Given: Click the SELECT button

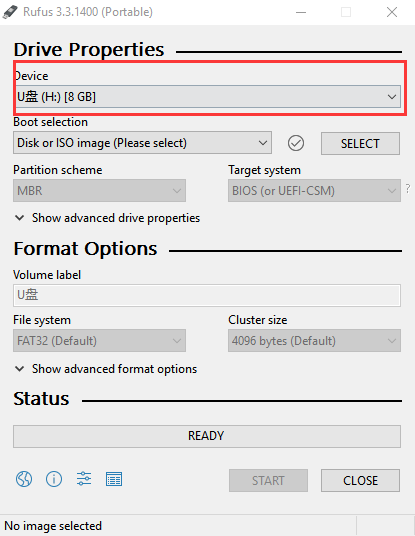Looking at the screenshot, I should 360,144.
